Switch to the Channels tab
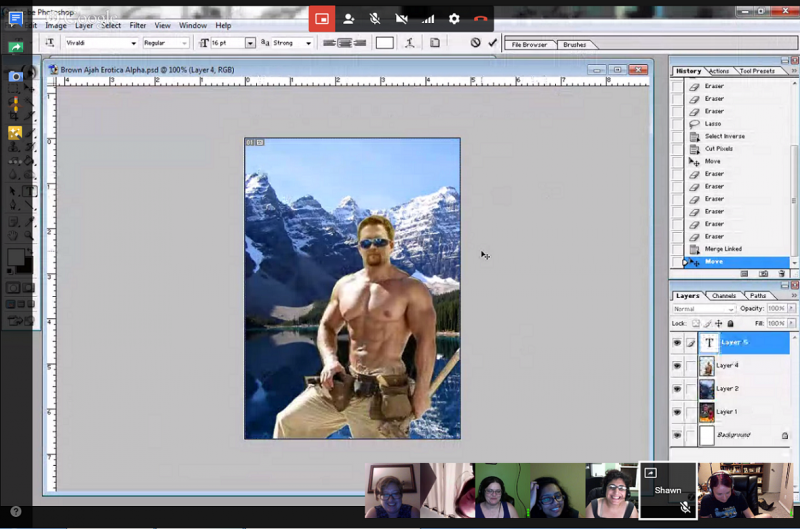This screenshot has height=529, width=800. tap(723, 296)
